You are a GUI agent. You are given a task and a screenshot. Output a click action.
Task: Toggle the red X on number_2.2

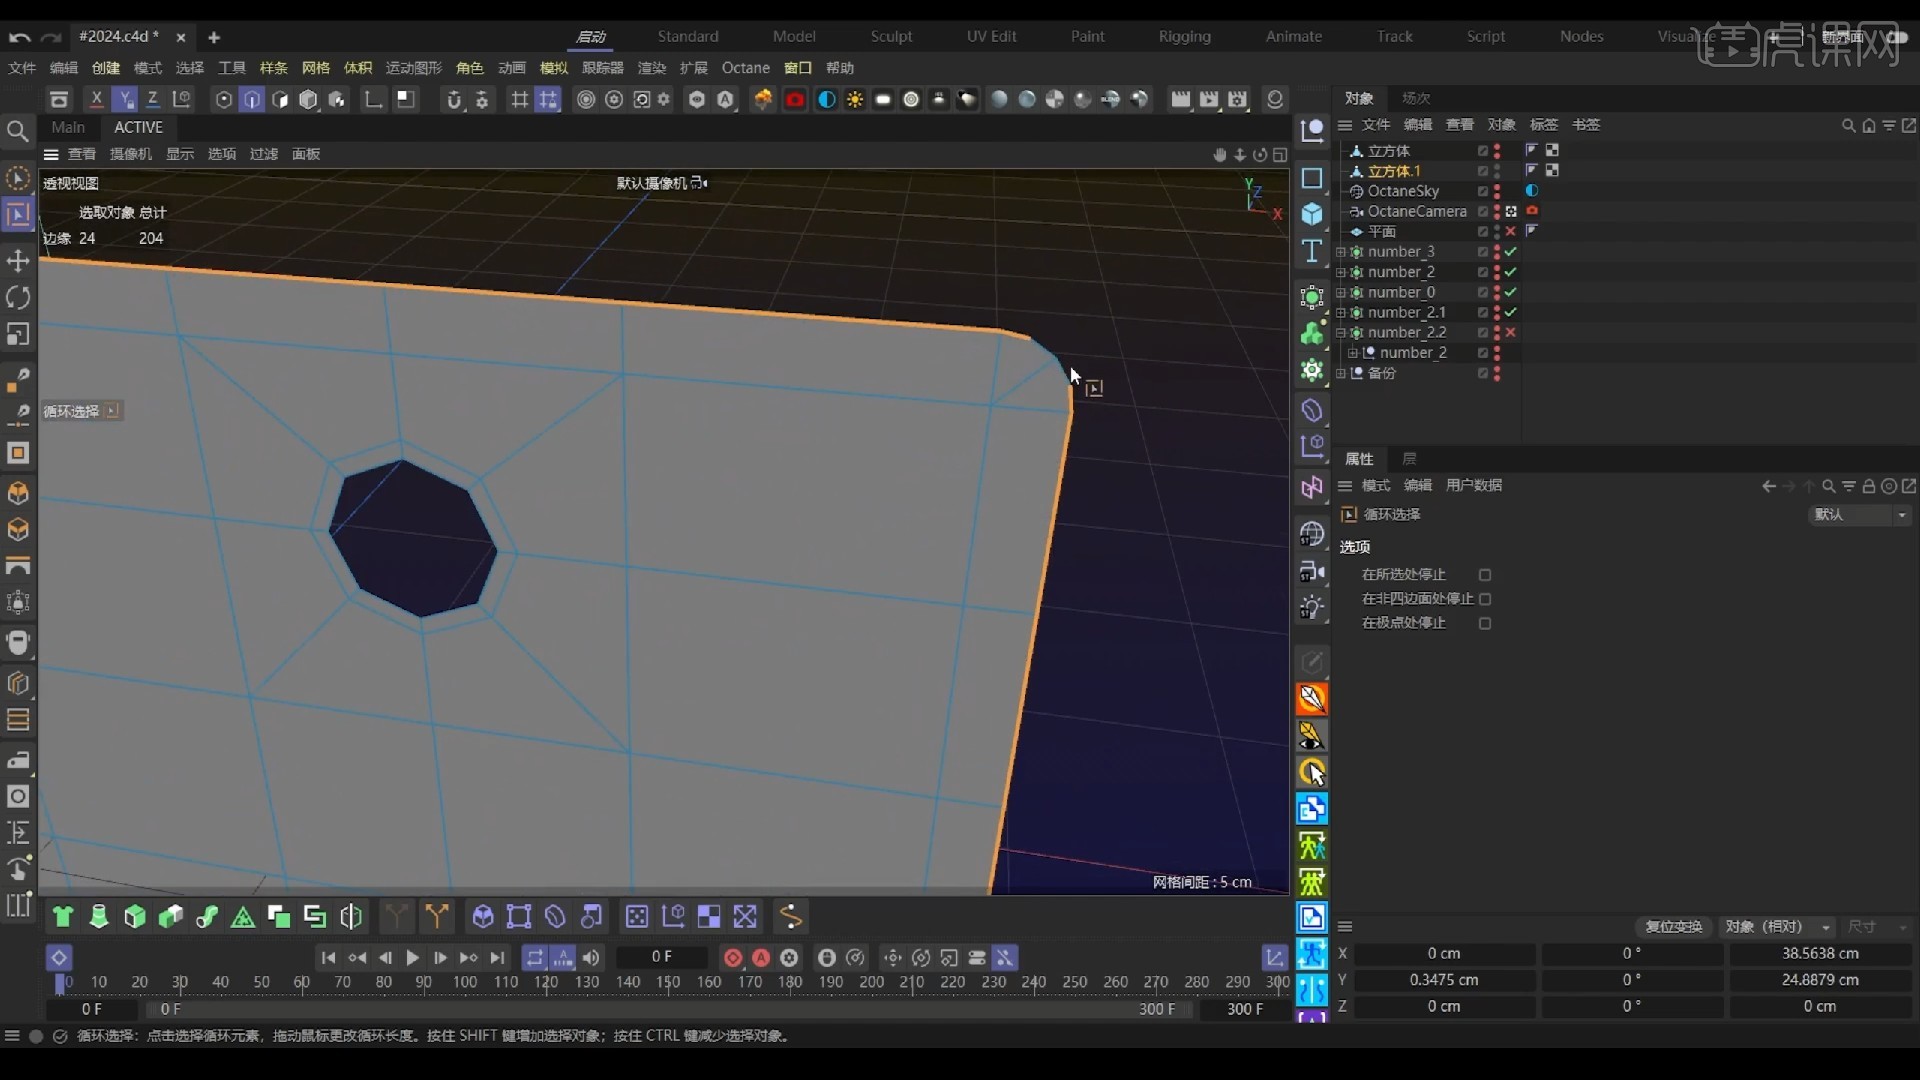[1511, 333]
